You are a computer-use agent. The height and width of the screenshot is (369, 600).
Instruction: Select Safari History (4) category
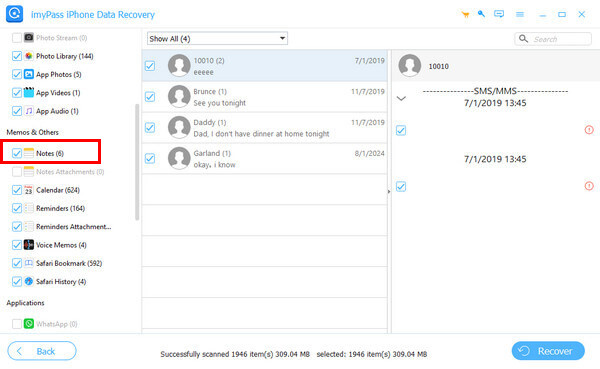pos(61,282)
